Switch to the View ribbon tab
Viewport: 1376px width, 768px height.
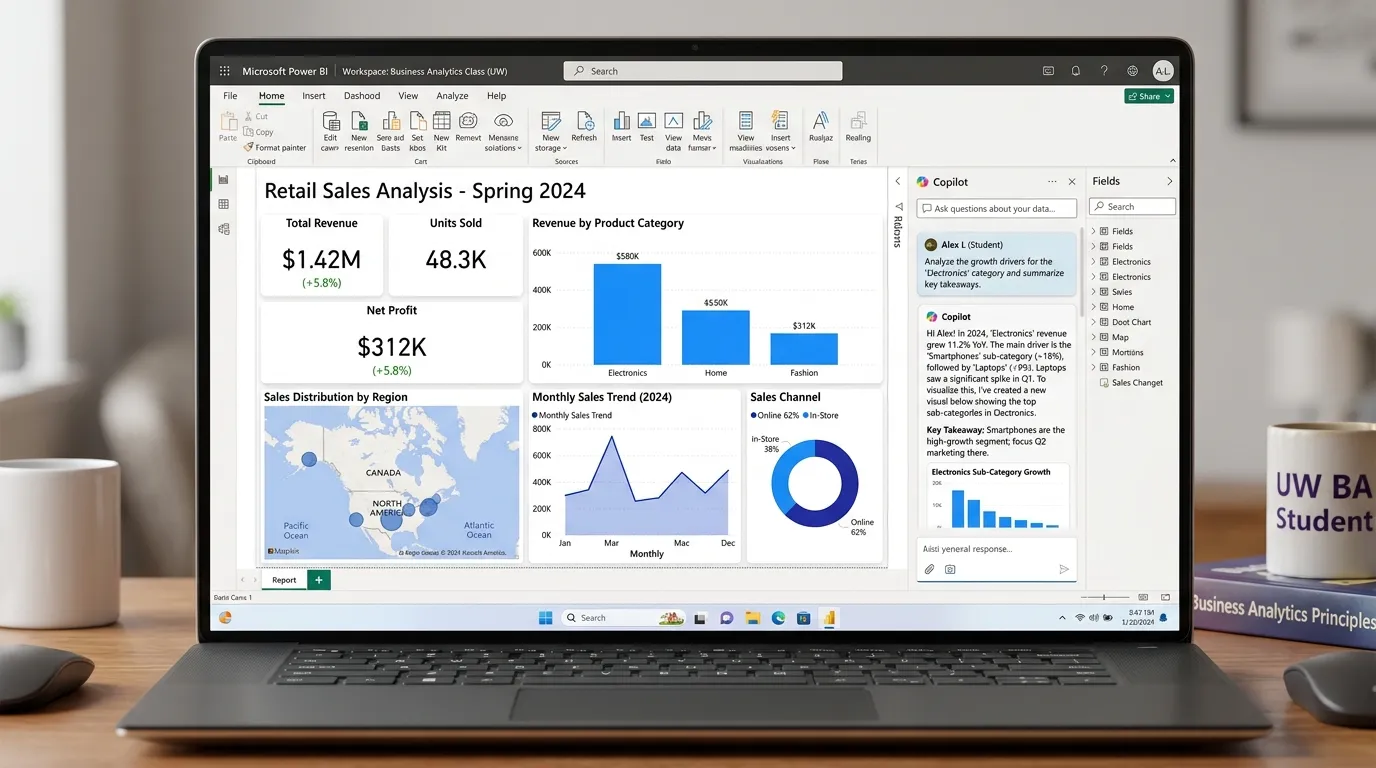(408, 96)
